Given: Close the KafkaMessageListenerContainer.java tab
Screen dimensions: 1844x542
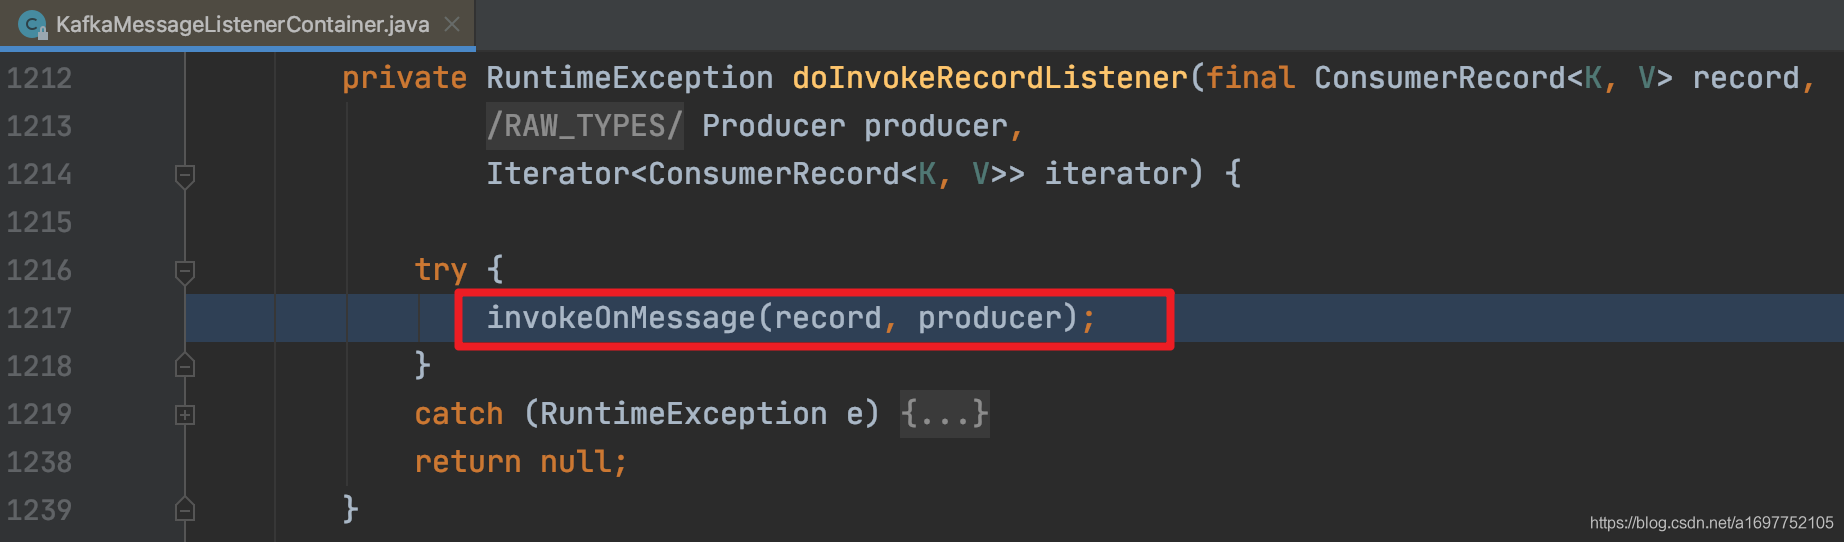Looking at the screenshot, I should (452, 24).
